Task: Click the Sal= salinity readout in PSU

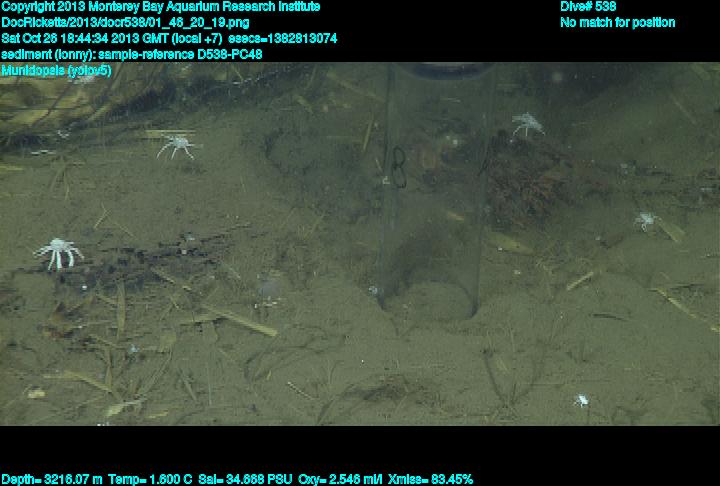Action: tap(245, 480)
